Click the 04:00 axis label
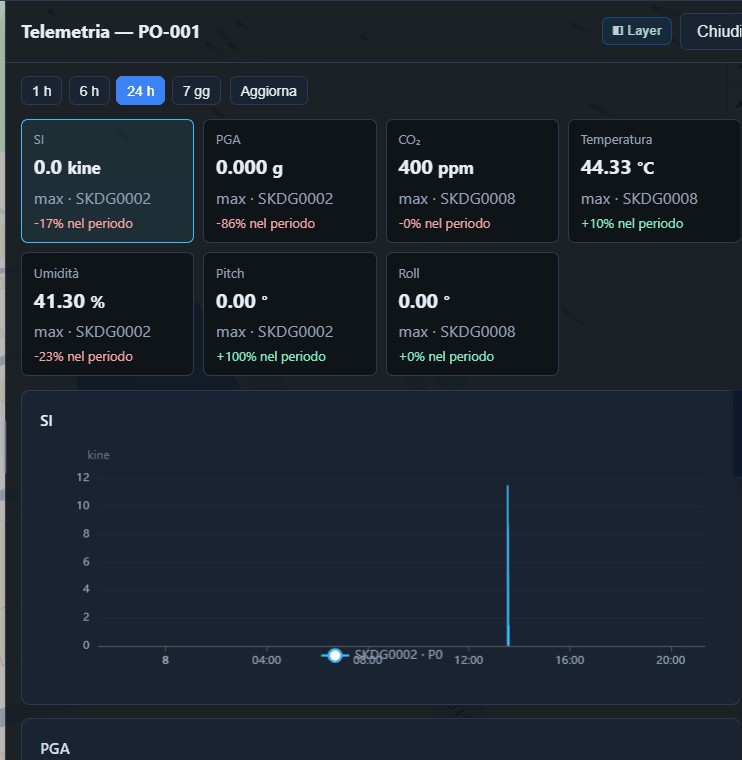Image resolution: width=742 pixels, height=760 pixels. tap(267, 660)
